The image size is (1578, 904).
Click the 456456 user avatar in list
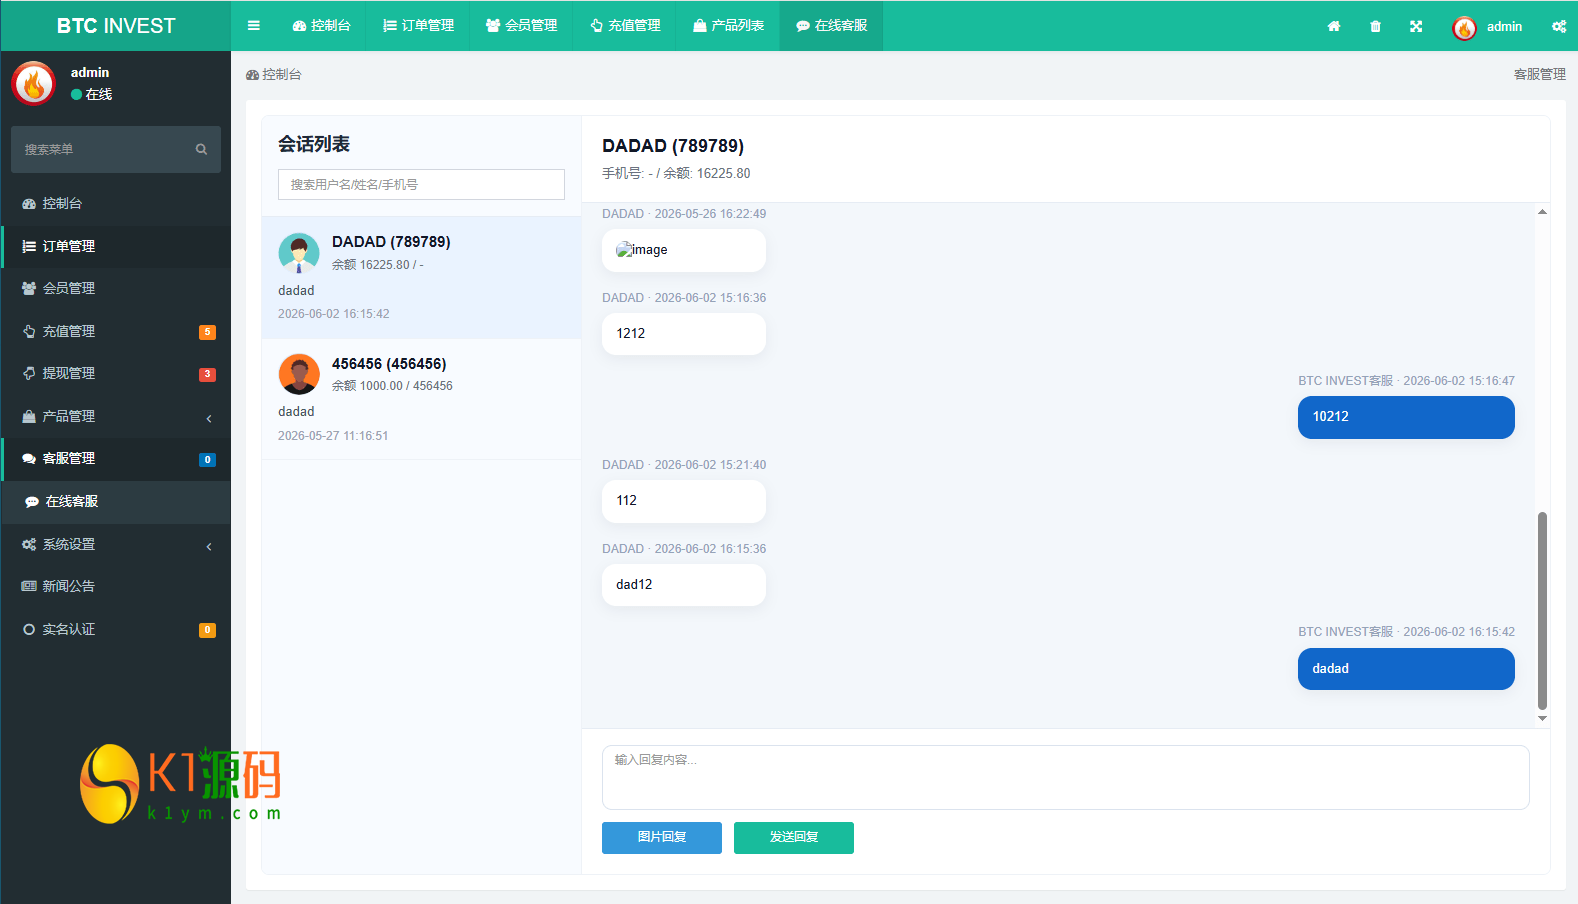(299, 374)
